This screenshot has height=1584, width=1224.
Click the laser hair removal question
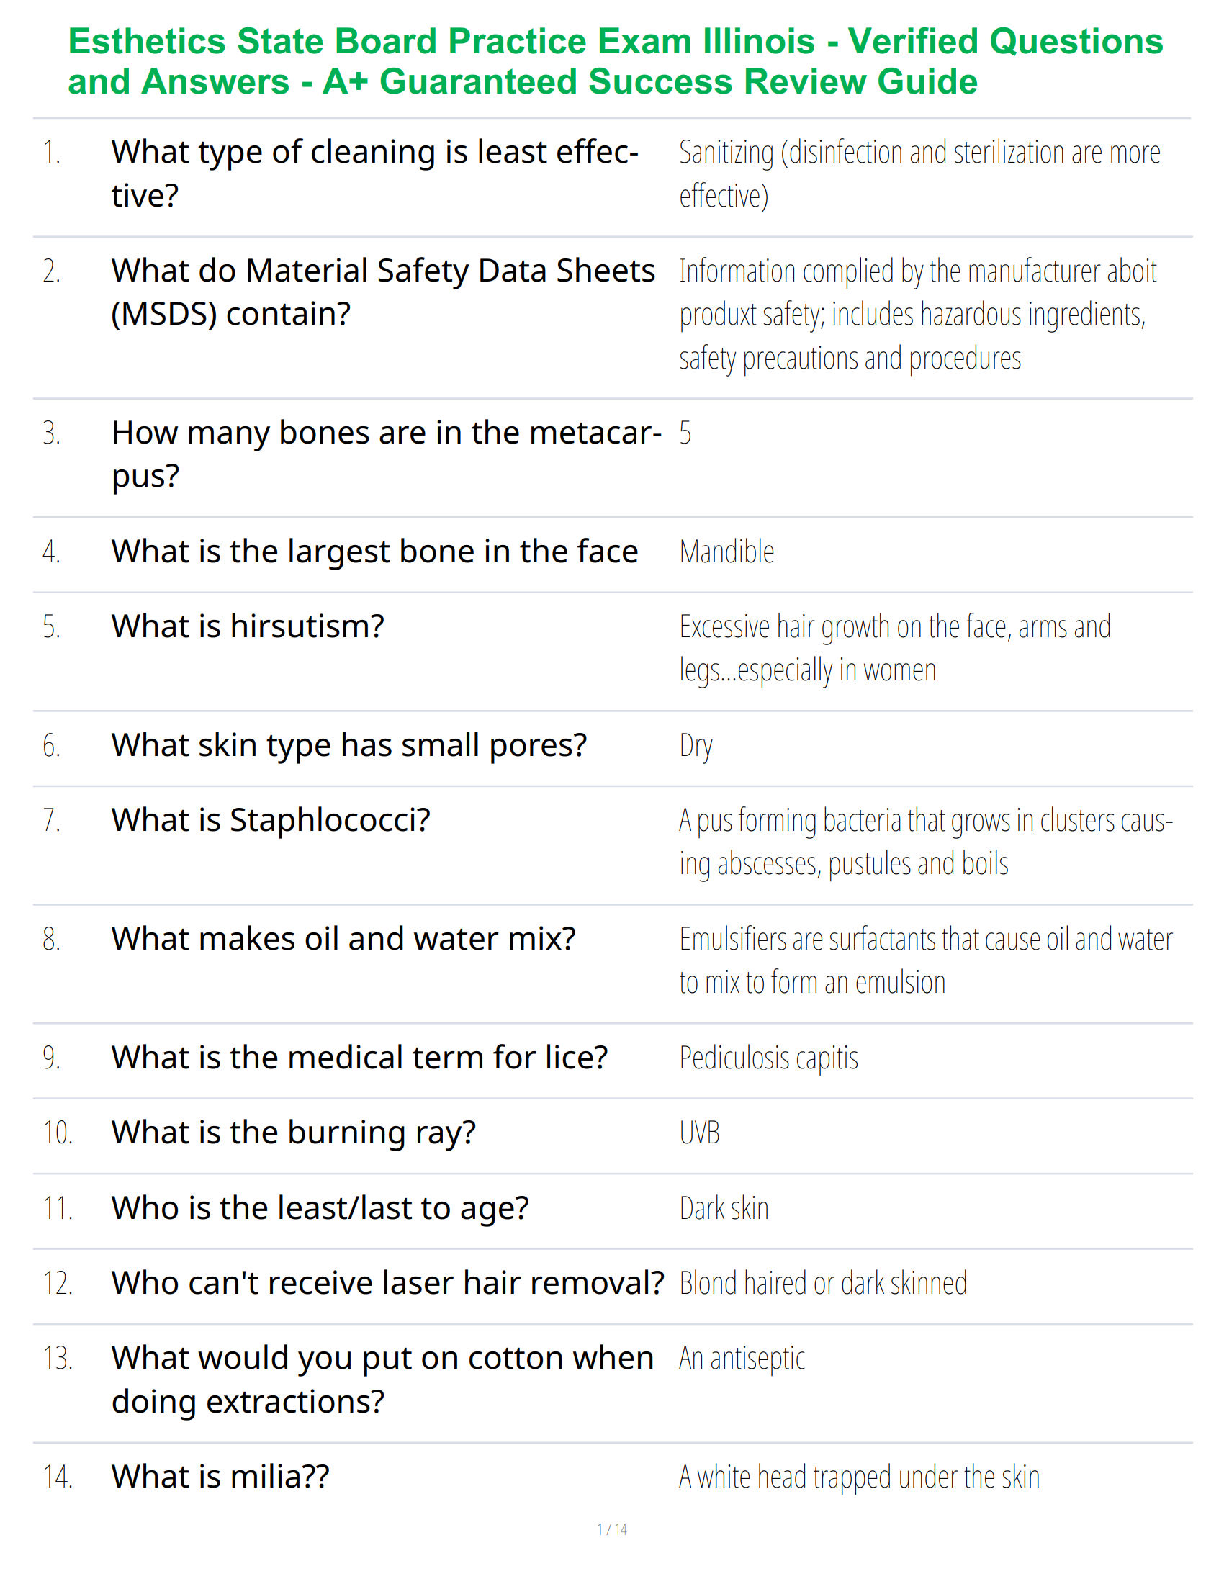tap(388, 1283)
